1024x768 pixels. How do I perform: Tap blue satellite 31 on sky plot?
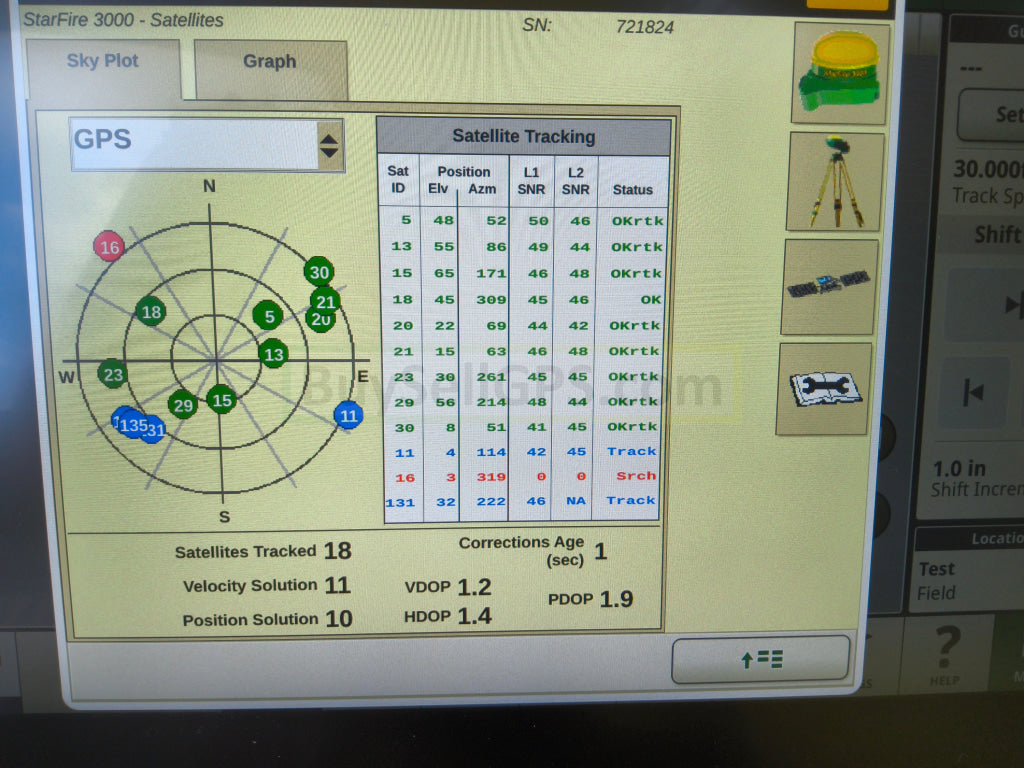155,430
